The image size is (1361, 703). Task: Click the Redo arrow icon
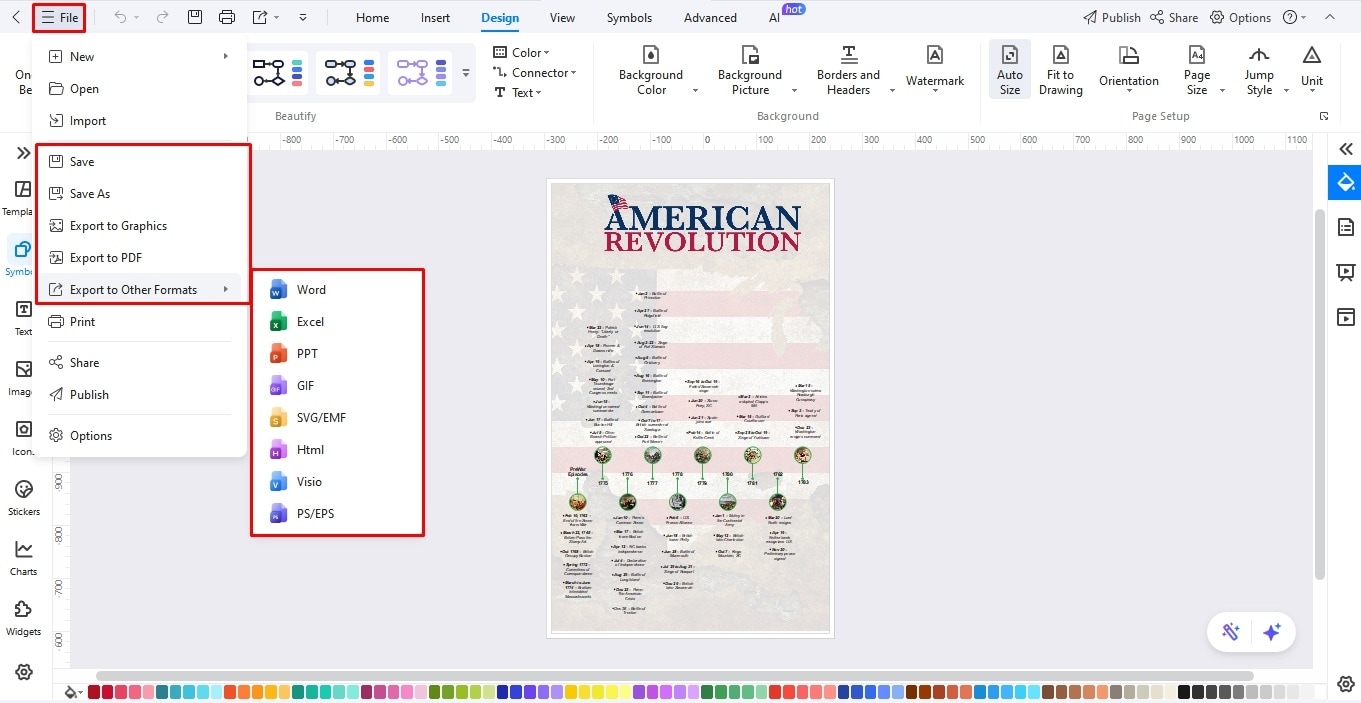163,17
